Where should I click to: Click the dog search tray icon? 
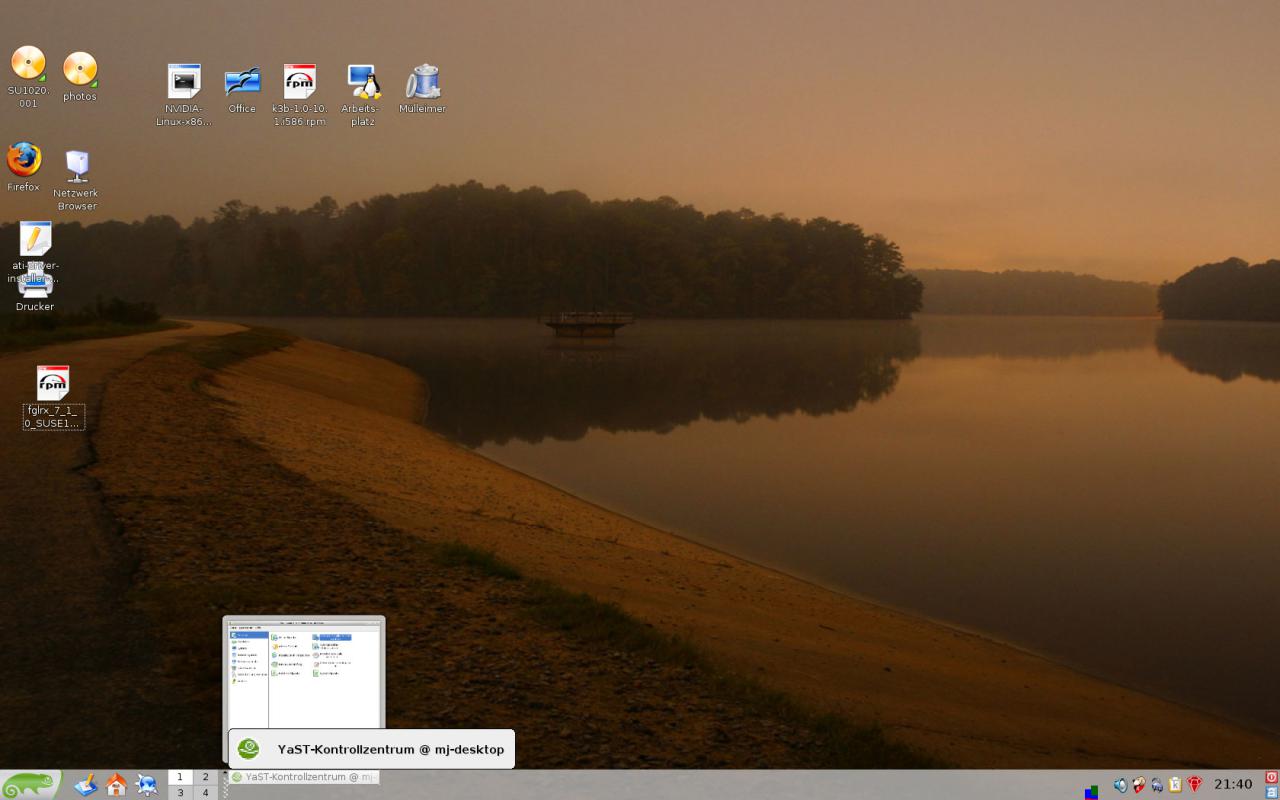coord(1139,785)
